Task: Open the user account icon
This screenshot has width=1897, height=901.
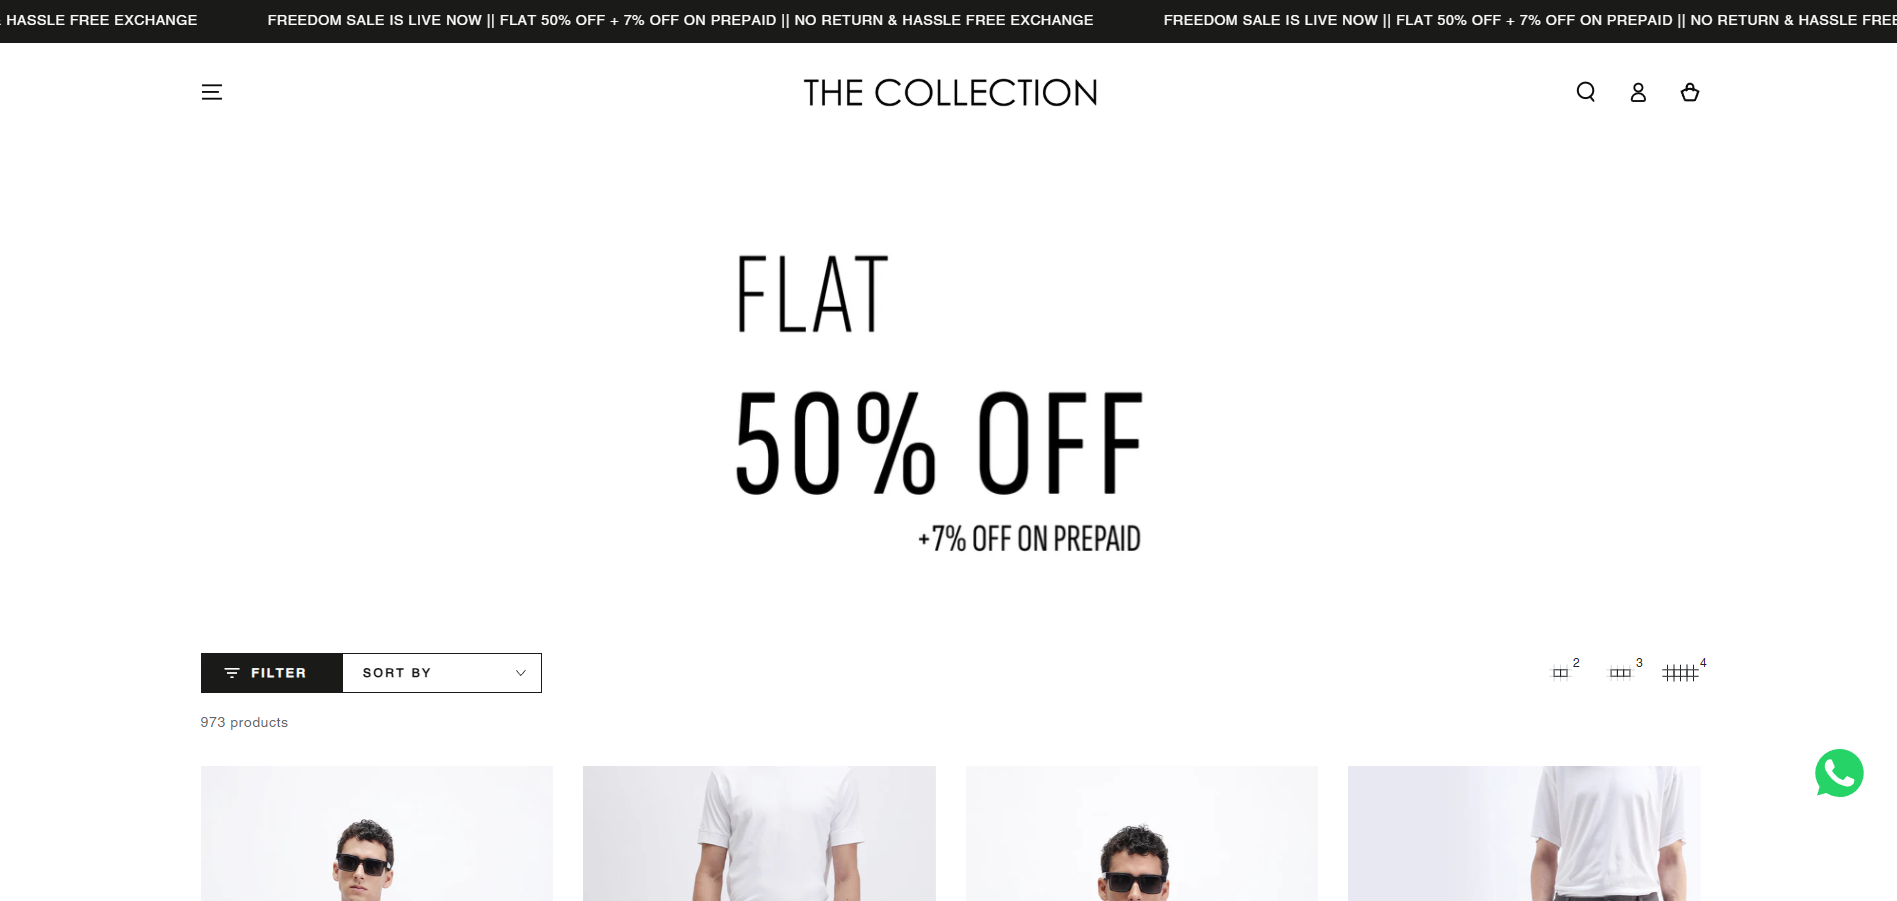Action: click(1638, 92)
